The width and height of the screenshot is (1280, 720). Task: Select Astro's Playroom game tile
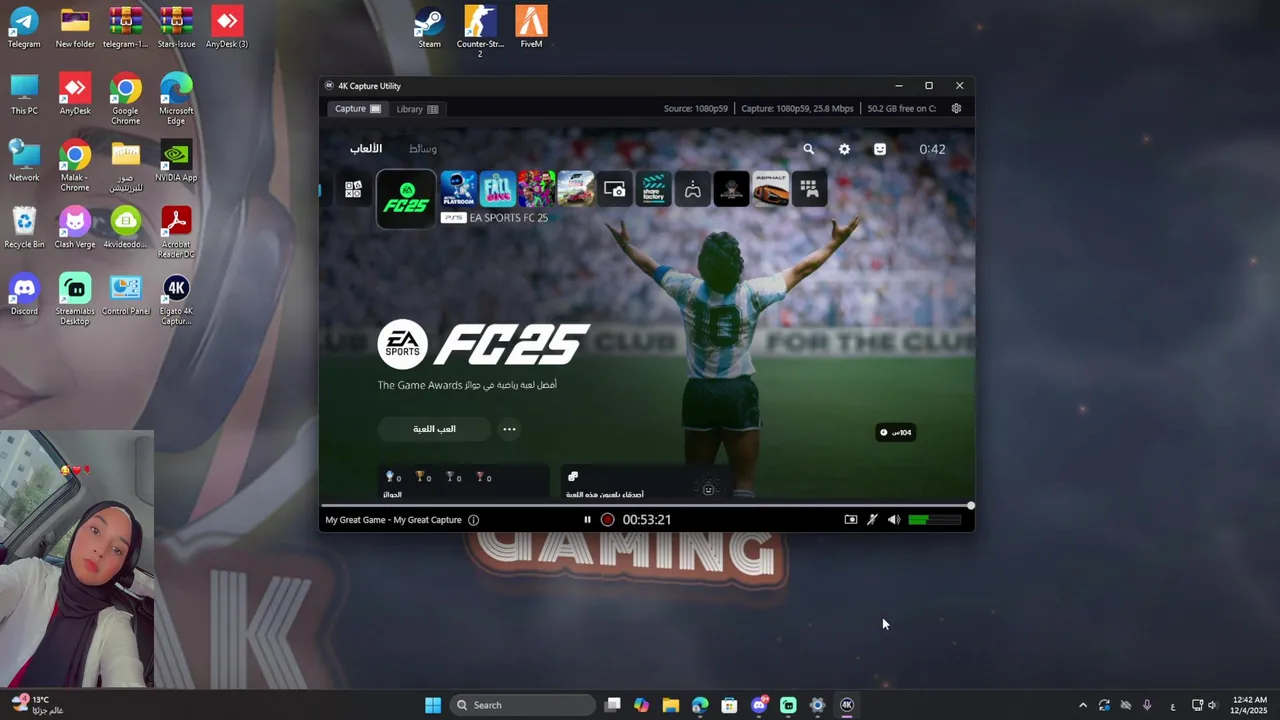pos(458,189)
